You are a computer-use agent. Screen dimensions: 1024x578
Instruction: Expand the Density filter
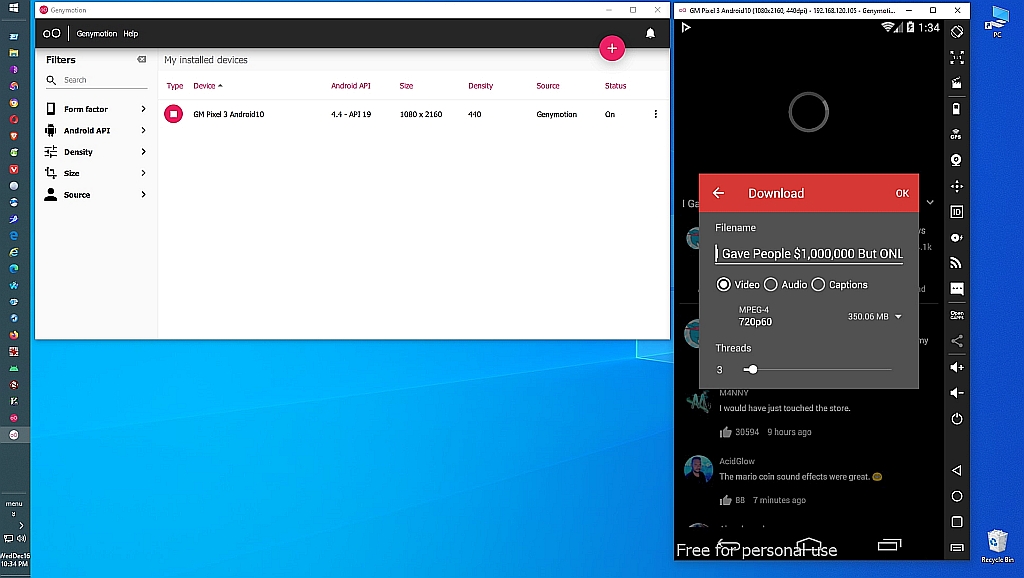click(x=96, y=152)
